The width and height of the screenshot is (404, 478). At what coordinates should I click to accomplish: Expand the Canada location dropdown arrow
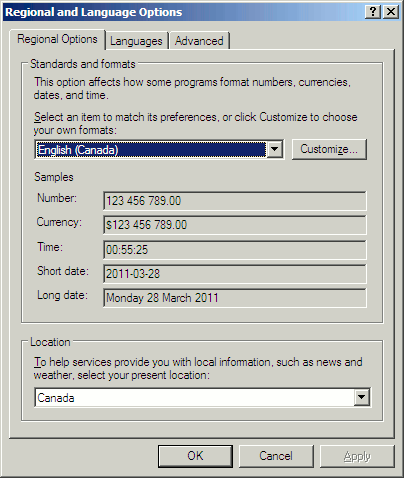click(361, 397)
